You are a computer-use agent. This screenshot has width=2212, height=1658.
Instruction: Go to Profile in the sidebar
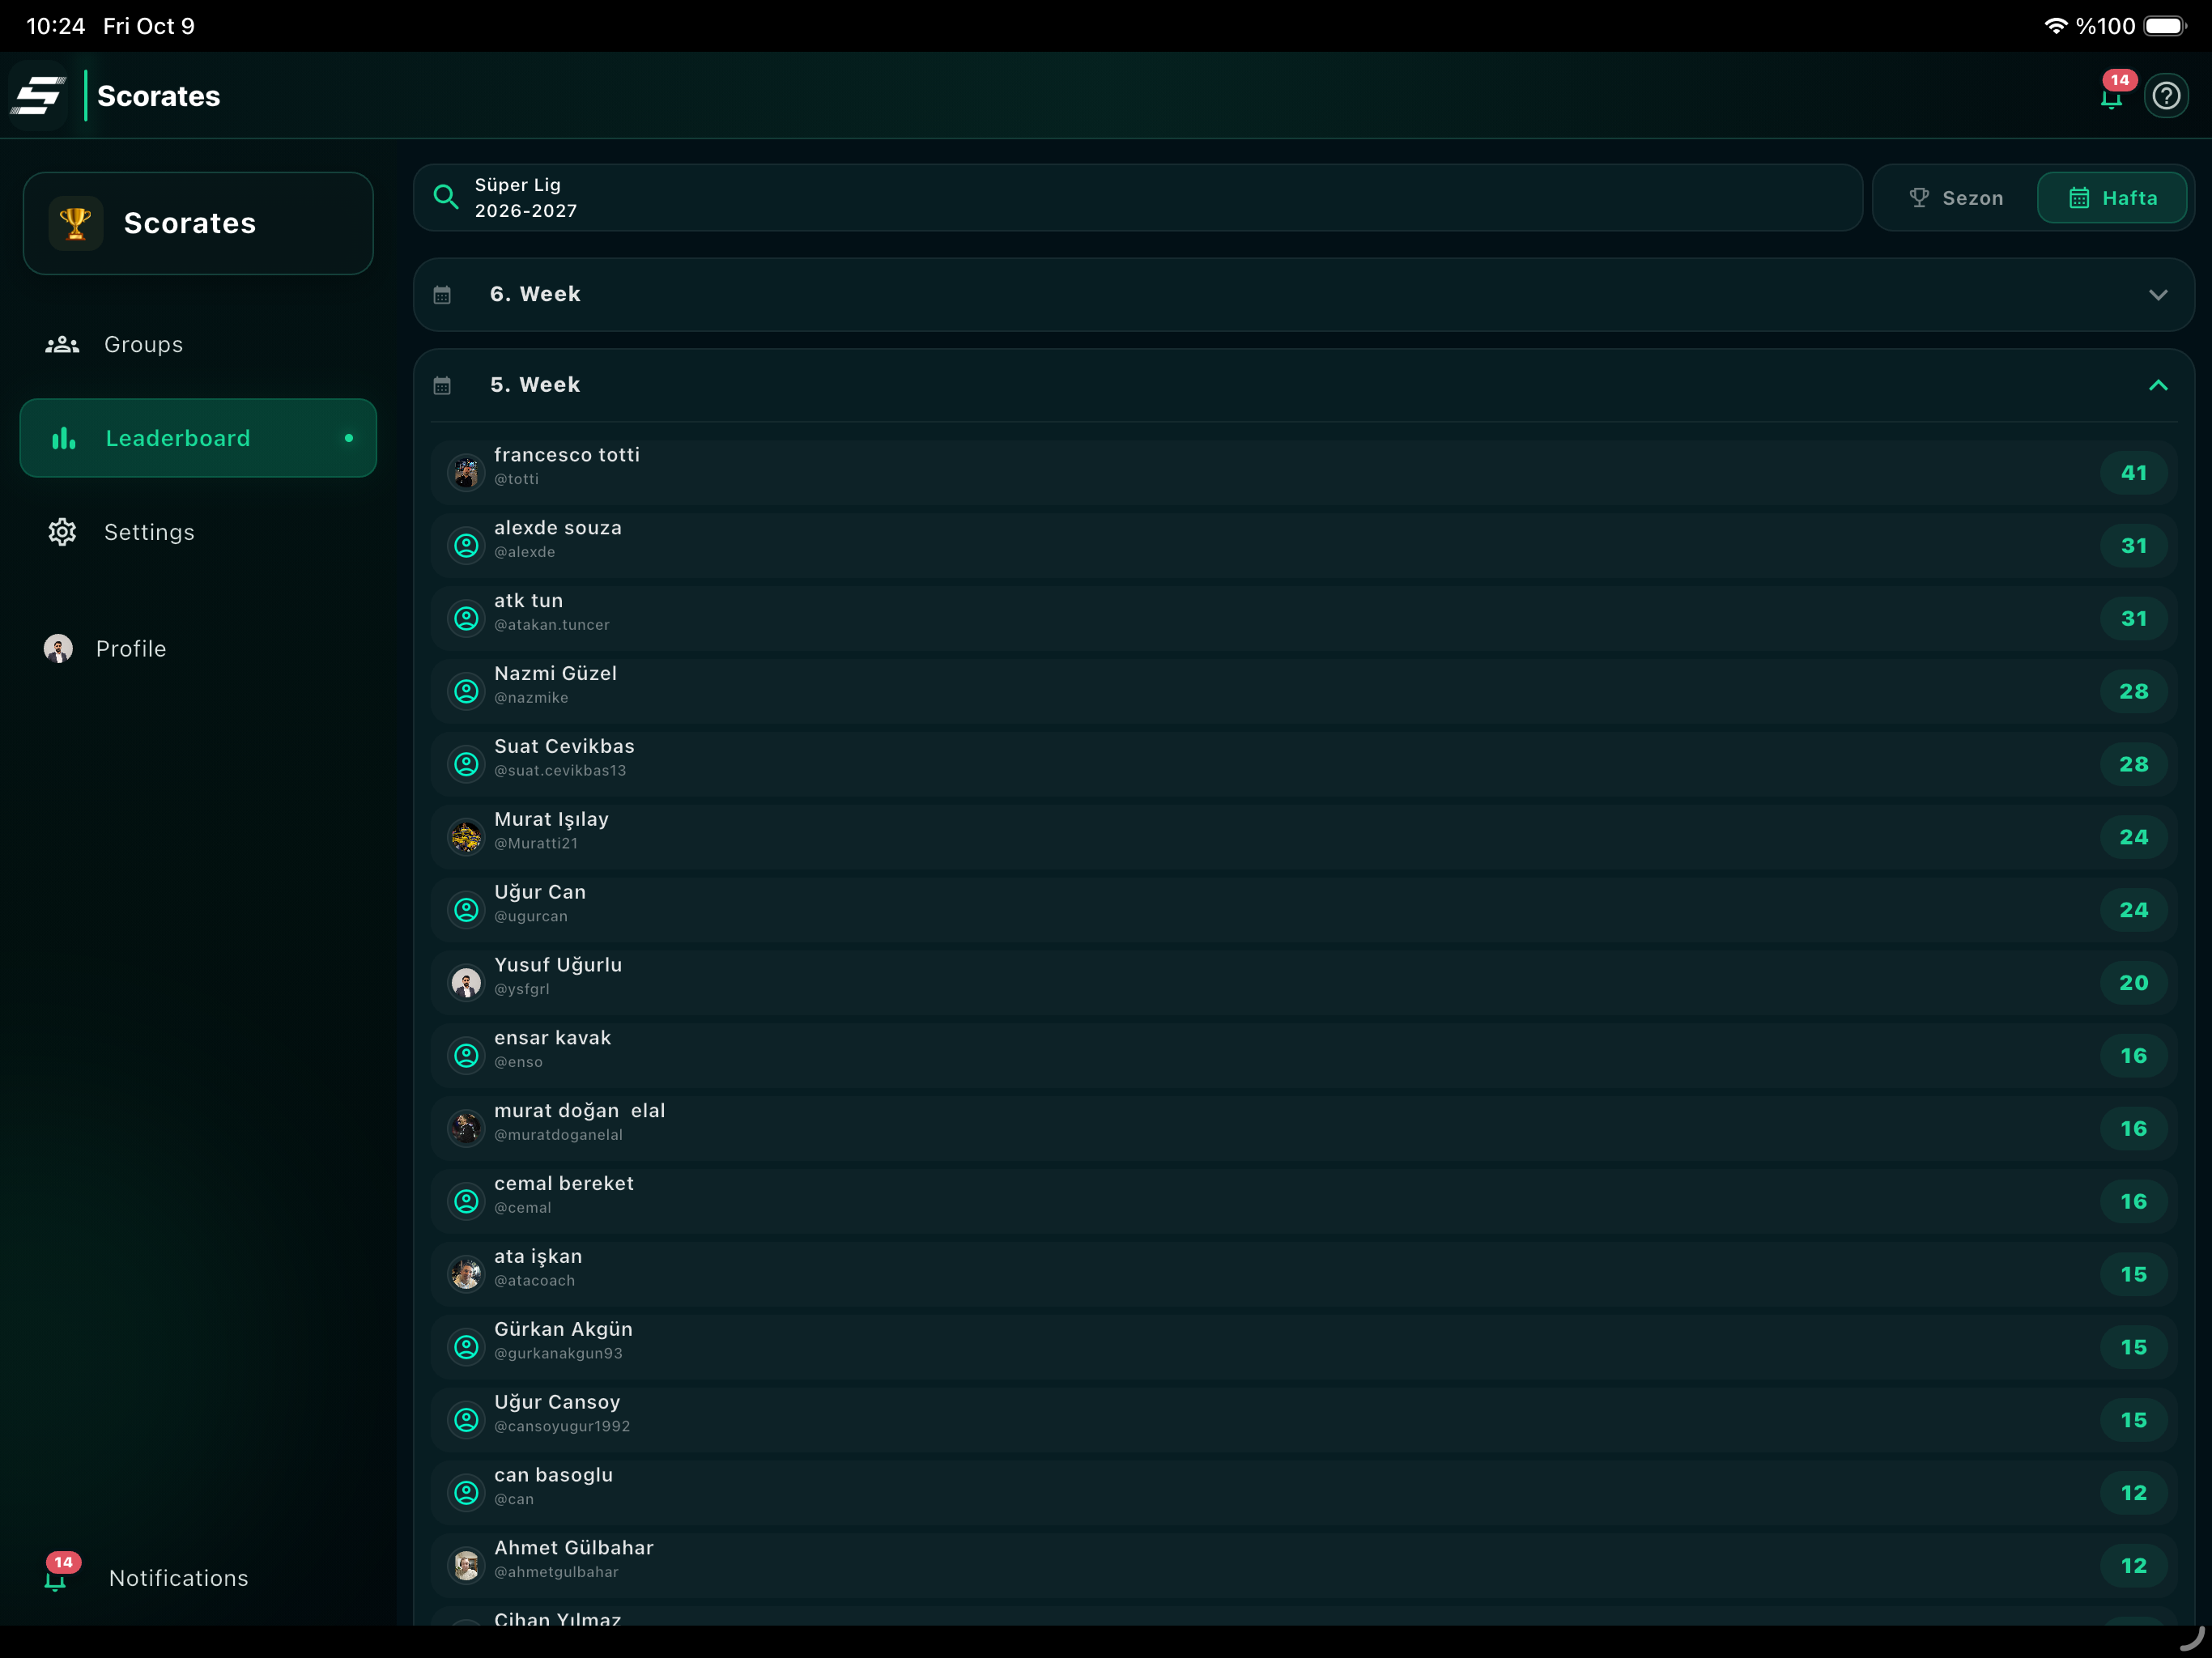(x=198, y=649)
